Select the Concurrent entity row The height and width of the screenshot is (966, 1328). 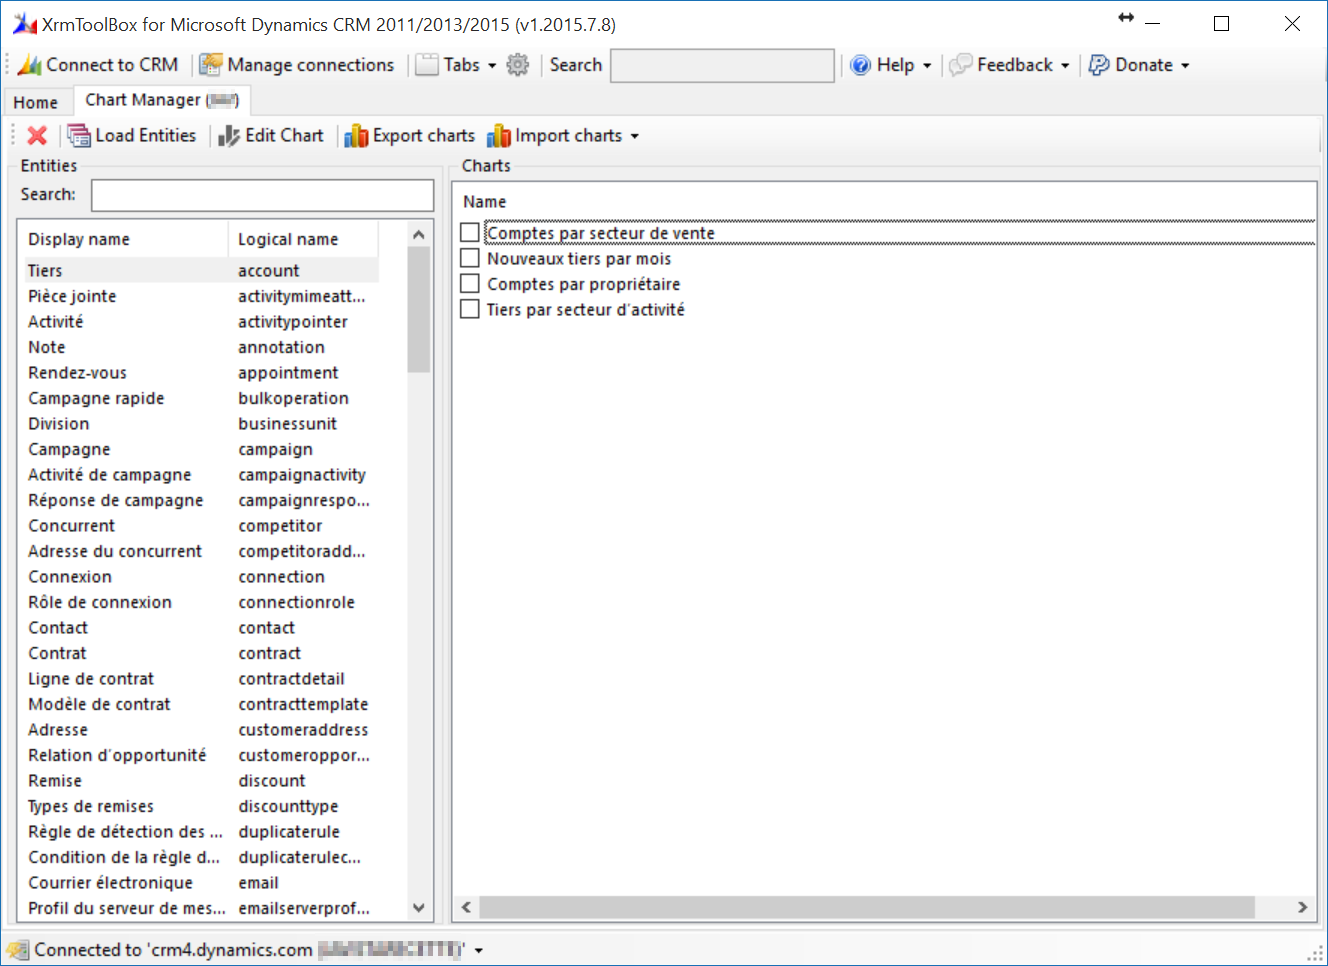click(201, 526)
